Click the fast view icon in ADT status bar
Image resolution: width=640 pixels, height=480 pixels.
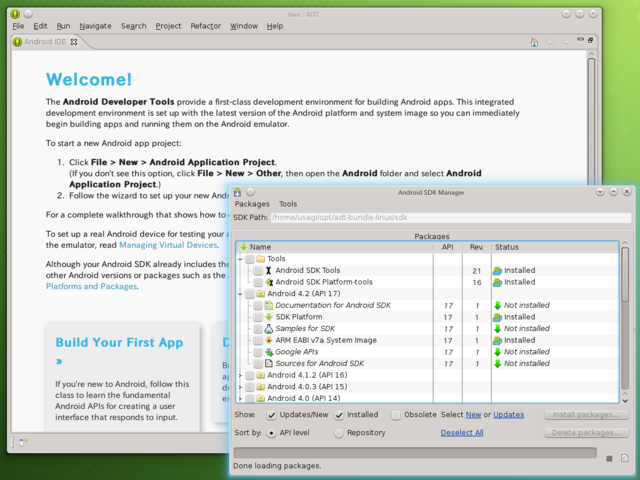tap(23, 442)
